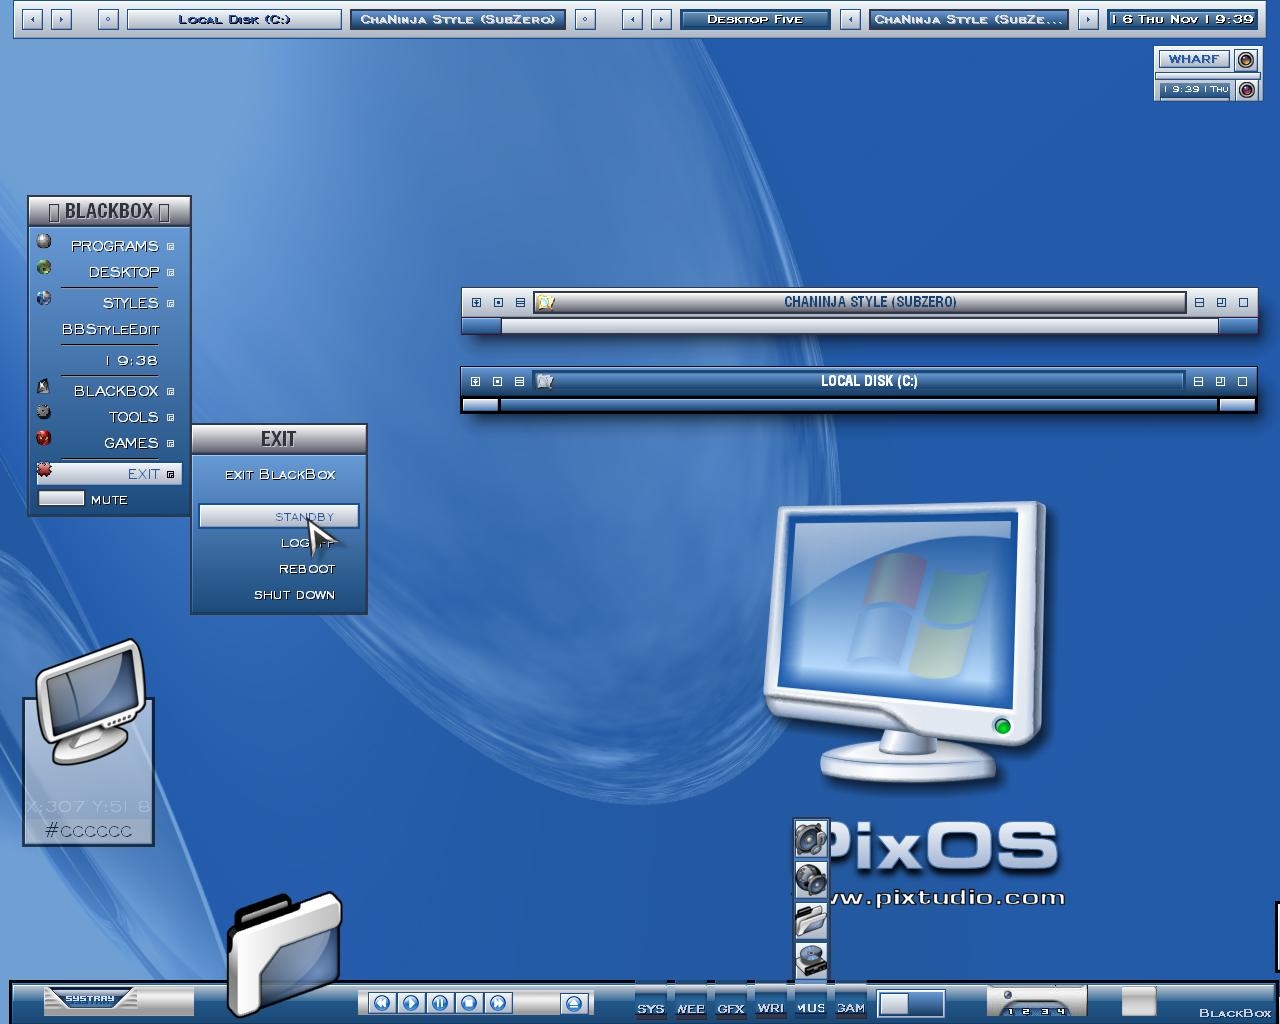Click the grey ball icon beside PROGRAMS
Screen dimensions: 1280x1024
[44, 241]
